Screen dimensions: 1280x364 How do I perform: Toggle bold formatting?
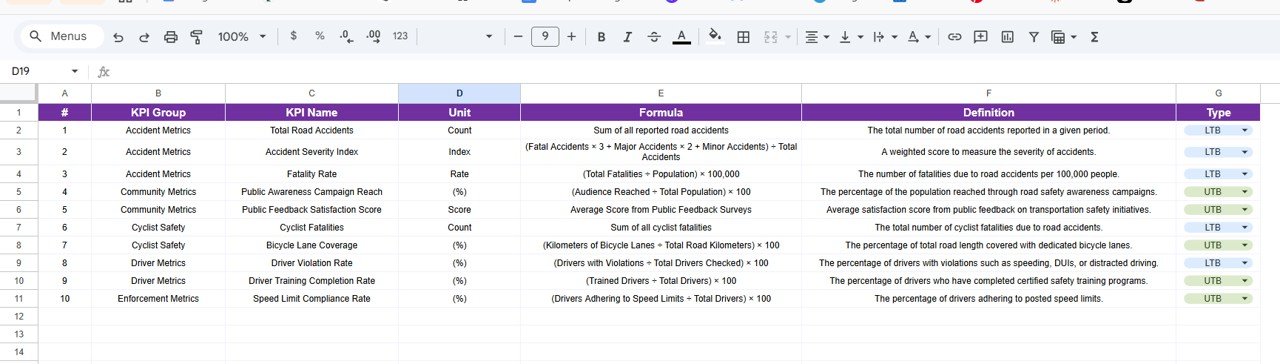601,37
